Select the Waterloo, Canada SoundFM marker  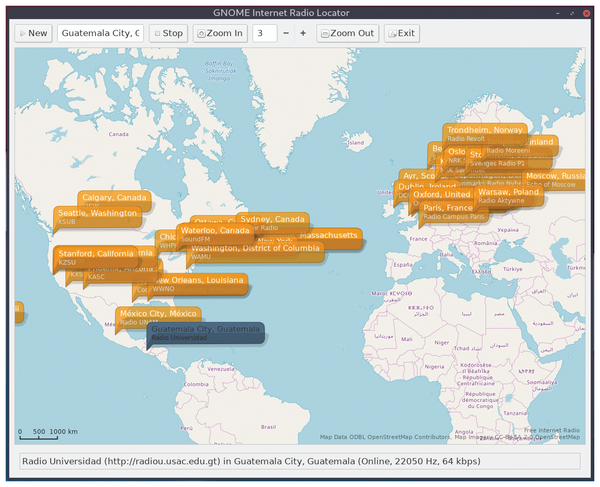pyautogui.click(x=215, y=234)
